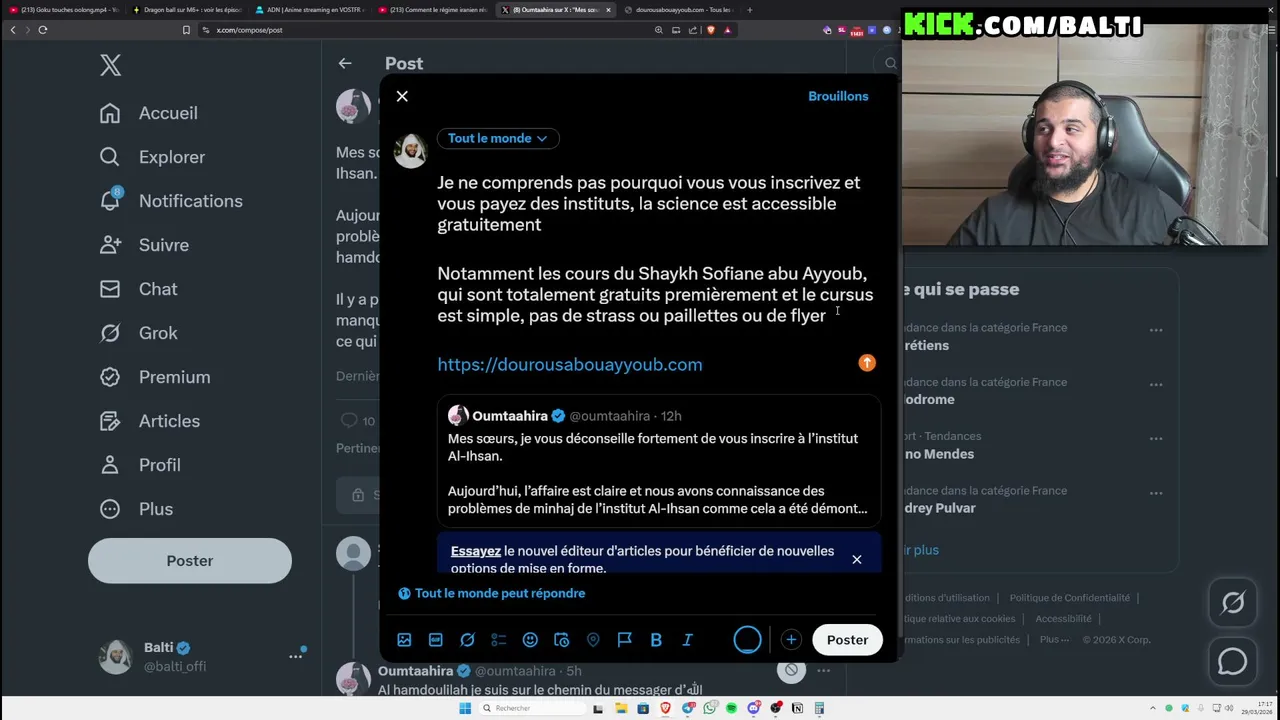The width and height of the screenshot is (1280, 720).
Task: Click the Brave shields icon in address bar
Action: tap(711, 30)
